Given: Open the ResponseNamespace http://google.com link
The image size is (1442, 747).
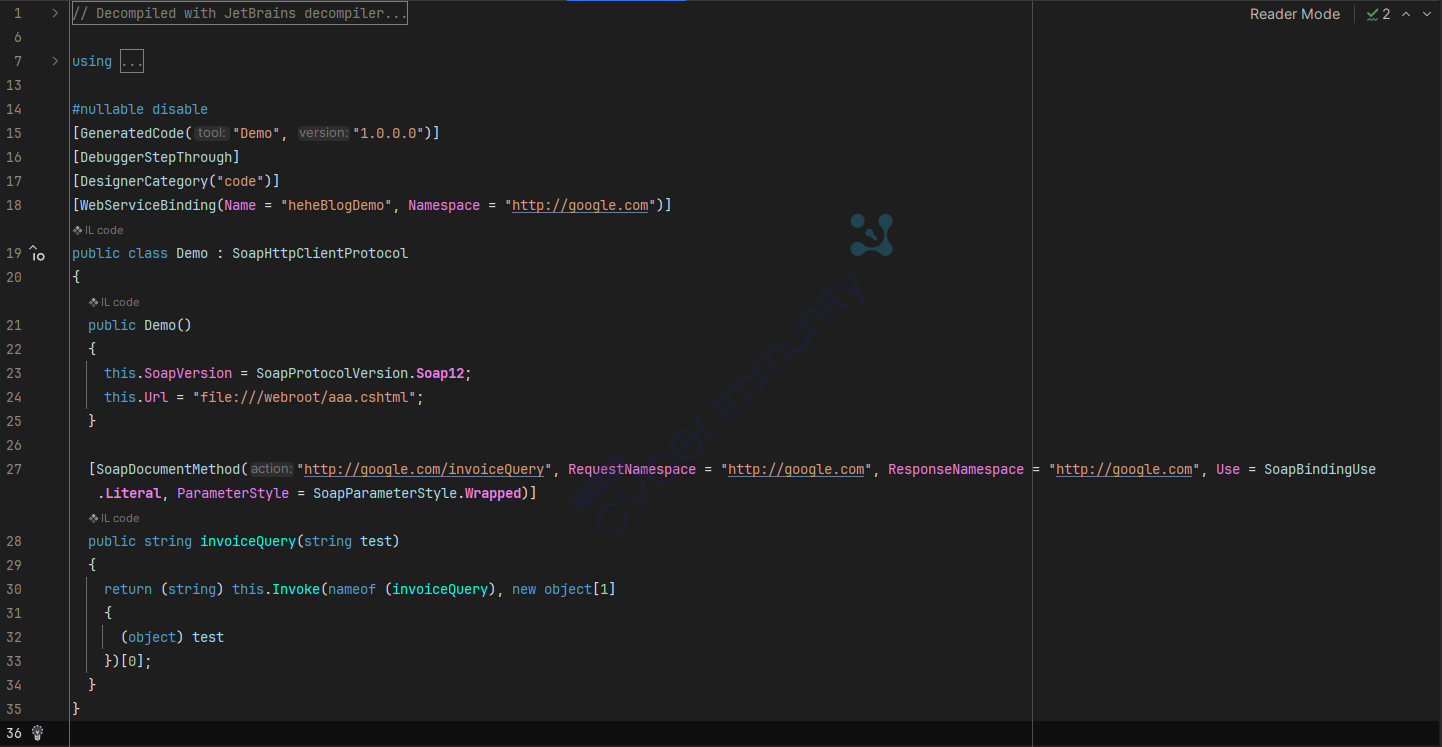Looking at the screenshot, I should click(x=1124, y=469).
